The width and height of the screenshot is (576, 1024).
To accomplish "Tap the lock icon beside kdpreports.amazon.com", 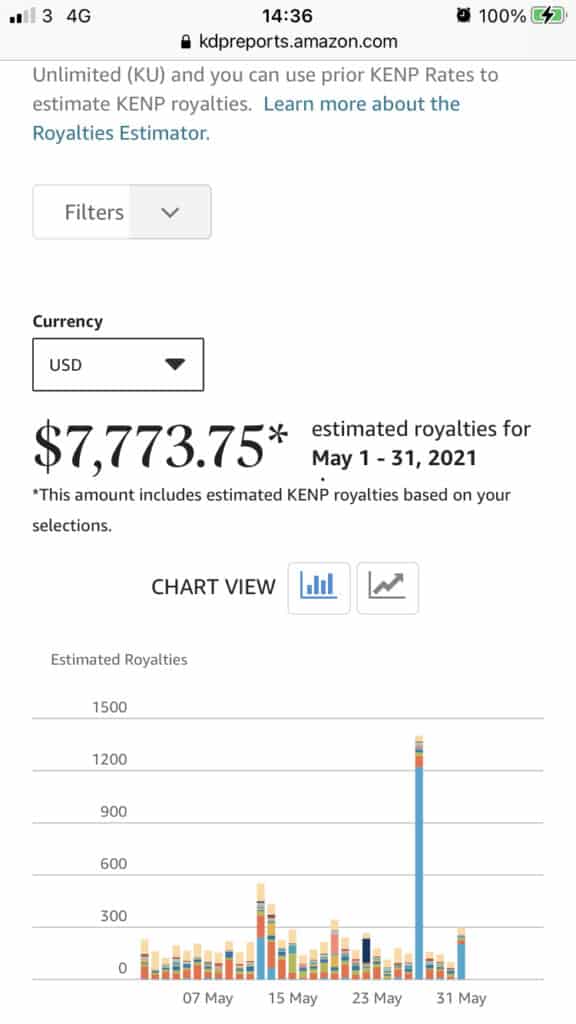I will (x=185, y=42).
